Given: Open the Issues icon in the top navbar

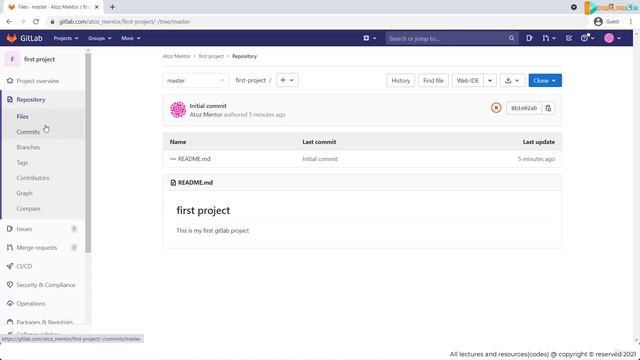Looking at the screenshot, I should tap(529, 38).
